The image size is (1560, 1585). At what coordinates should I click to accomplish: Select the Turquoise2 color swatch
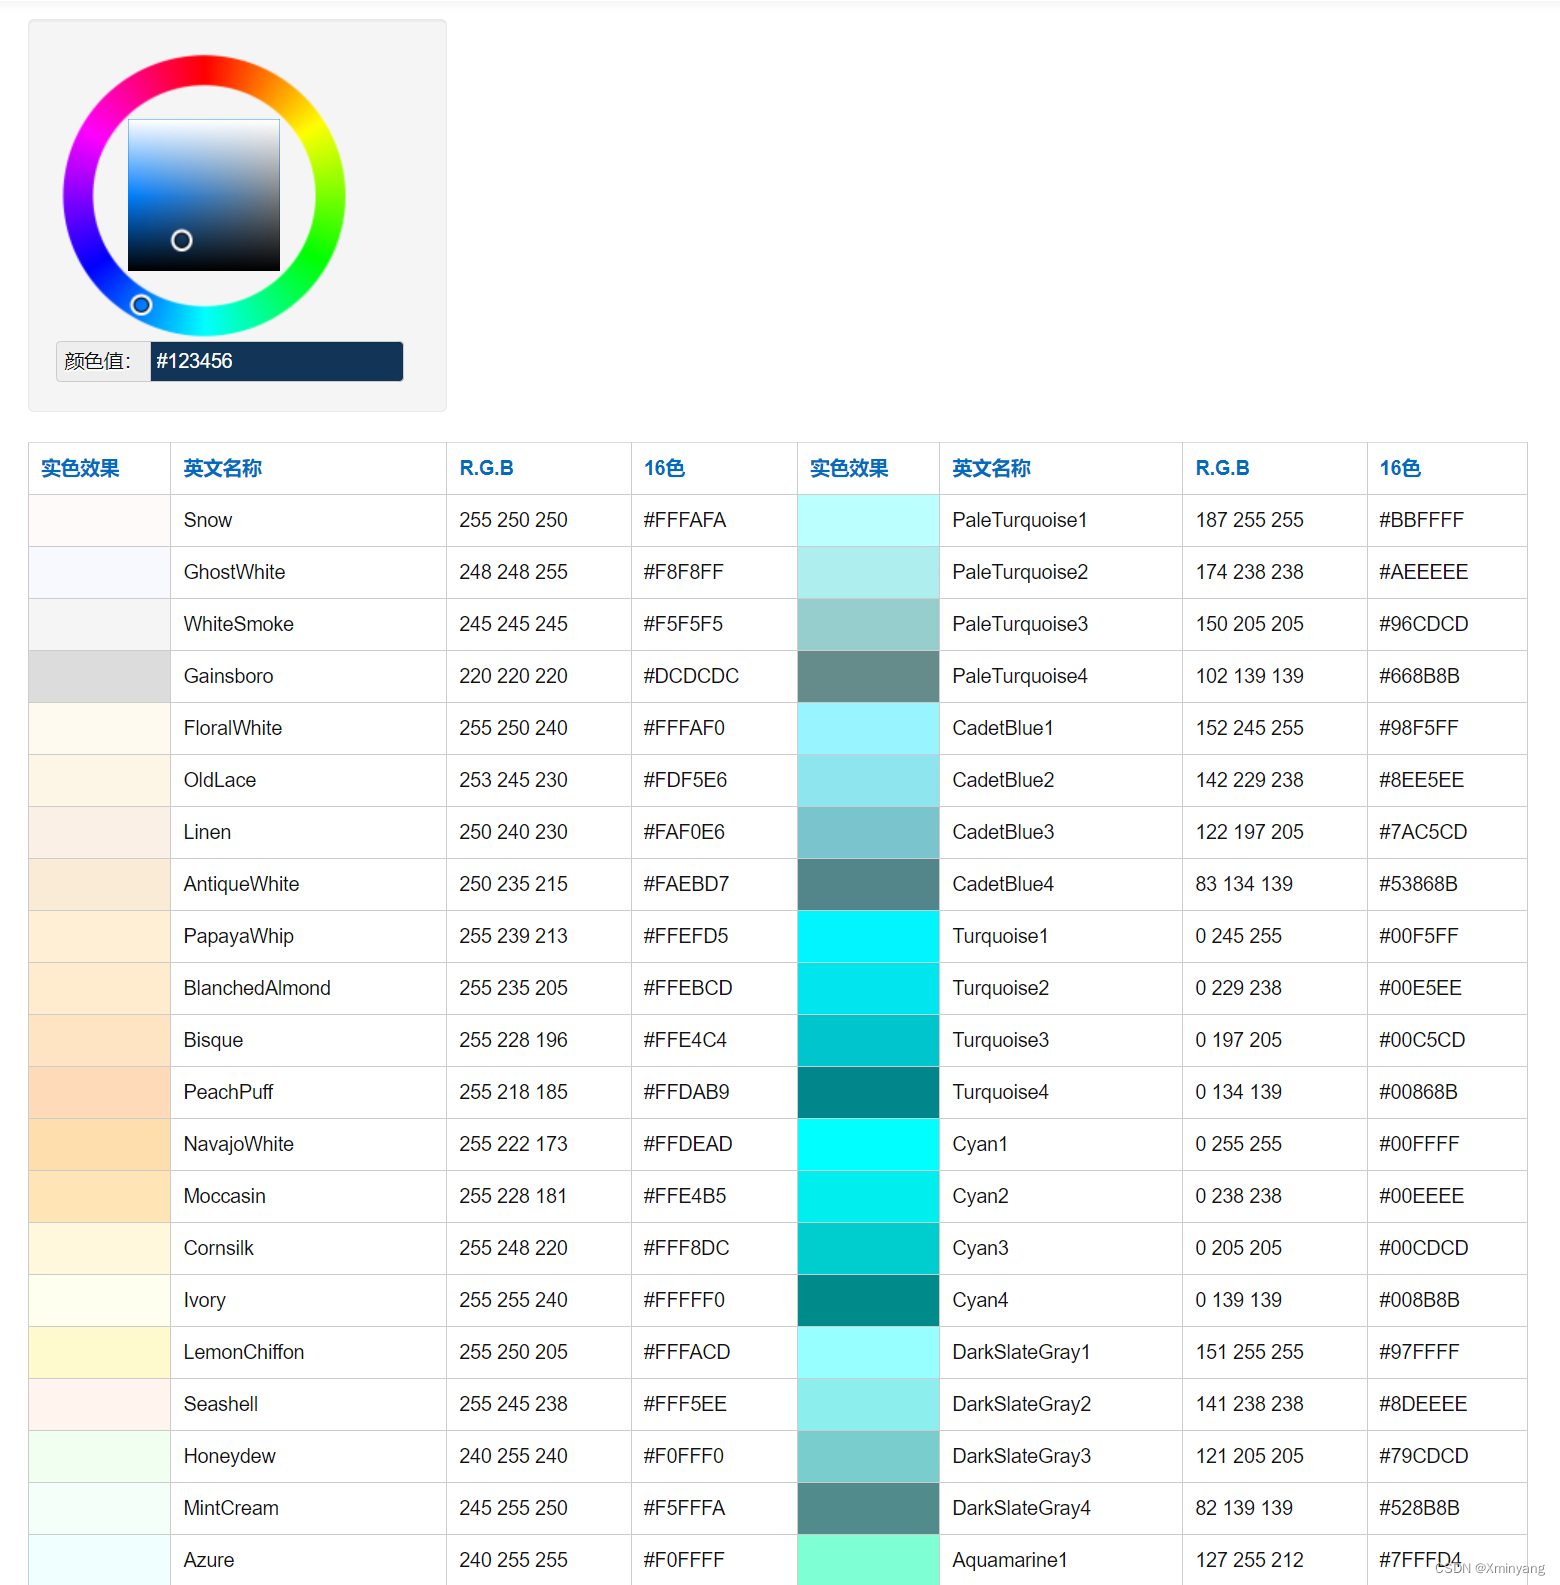868,988
